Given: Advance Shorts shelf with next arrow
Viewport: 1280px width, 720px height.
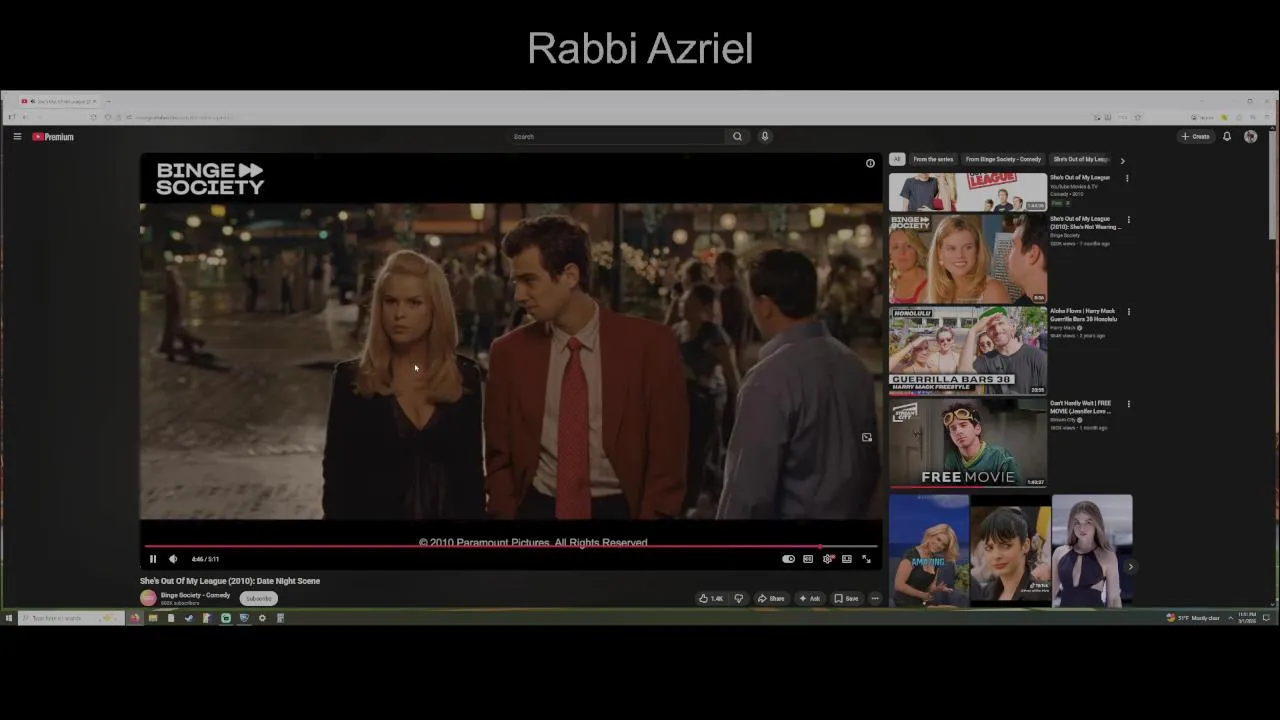Looking at the screenshot, I should [x=1131, y=567].
